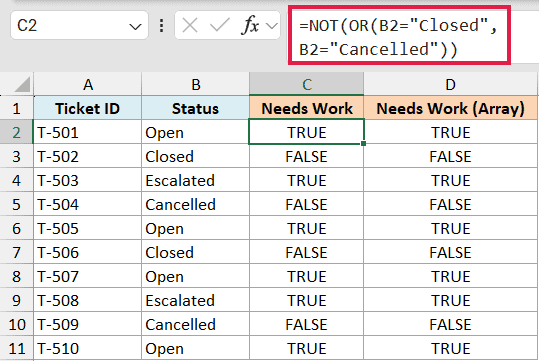The height and width of the screenshot is (361, 539).
Task: Select row 3 header
Action: (16, 156)
